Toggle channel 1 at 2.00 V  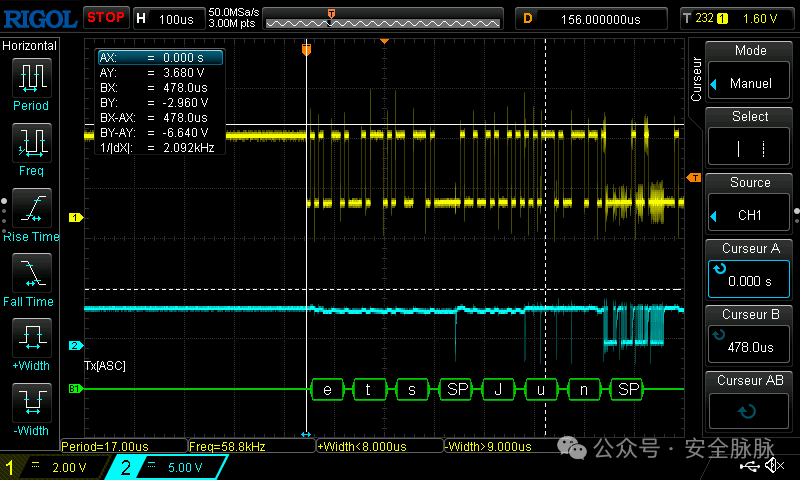(x=54, y=467)
